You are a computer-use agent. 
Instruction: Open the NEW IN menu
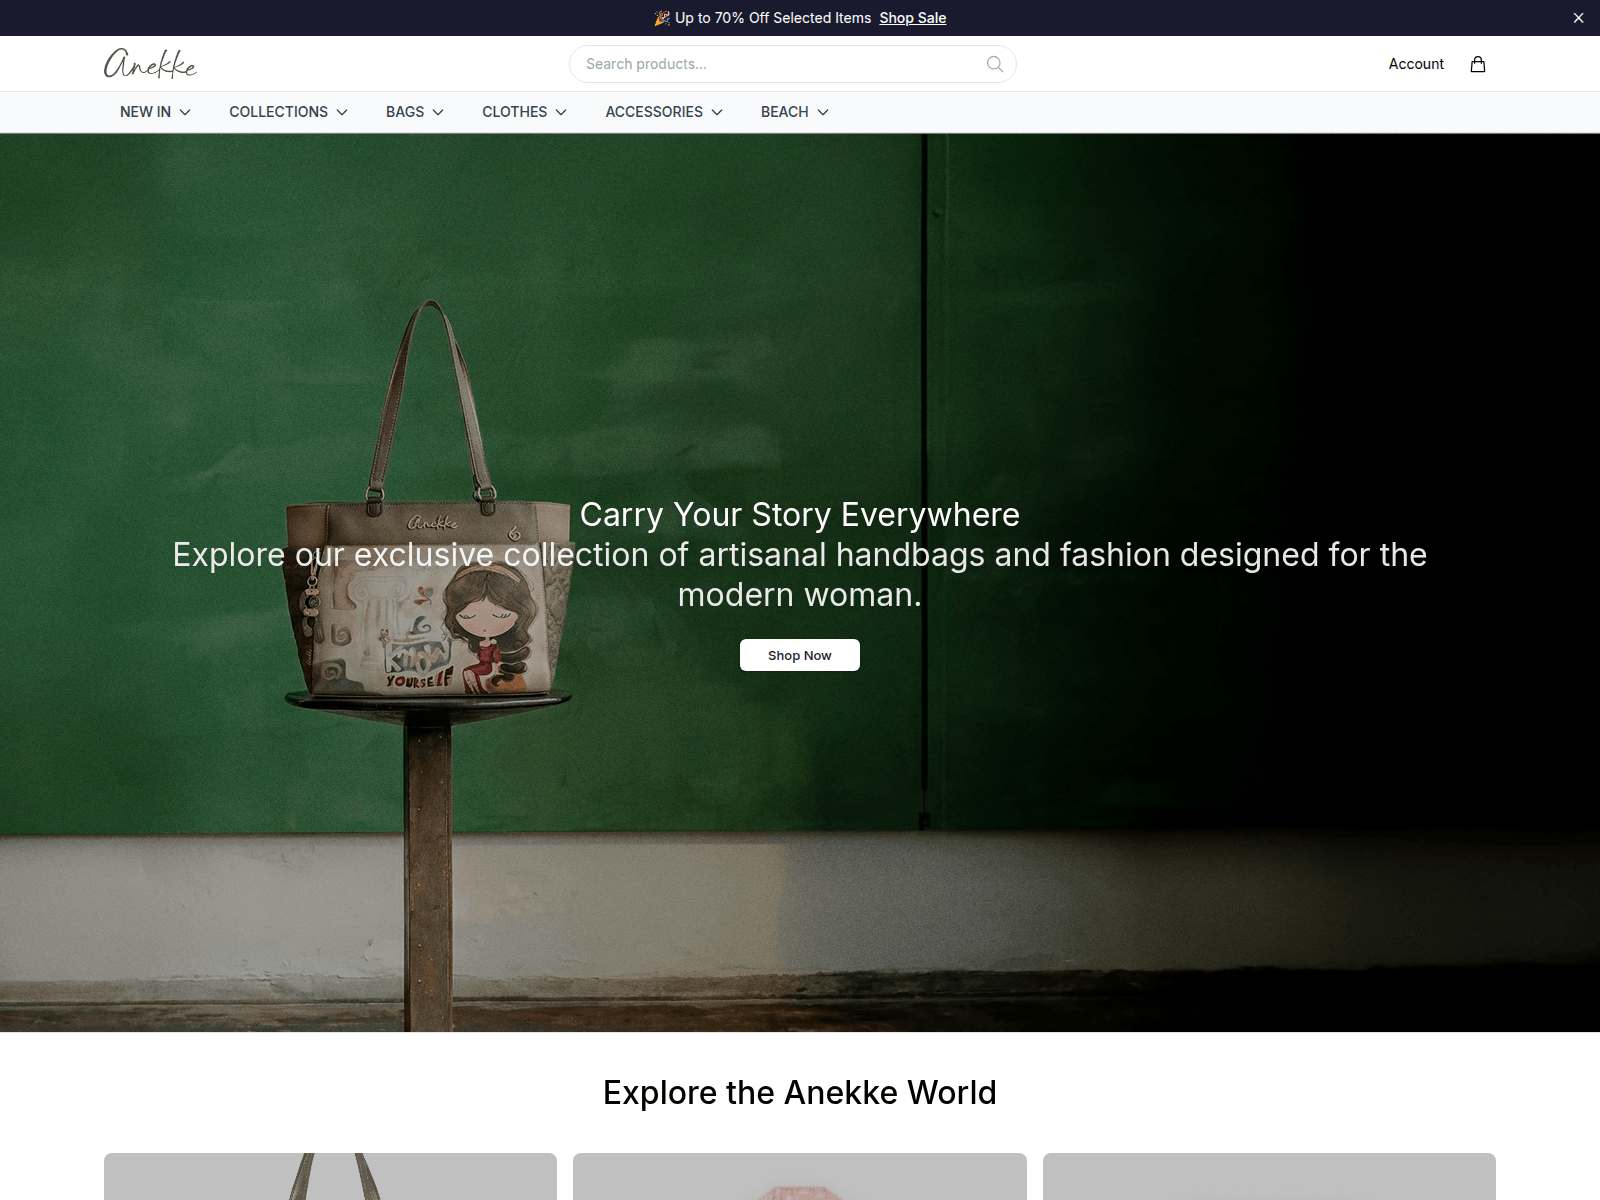[145, 112]
